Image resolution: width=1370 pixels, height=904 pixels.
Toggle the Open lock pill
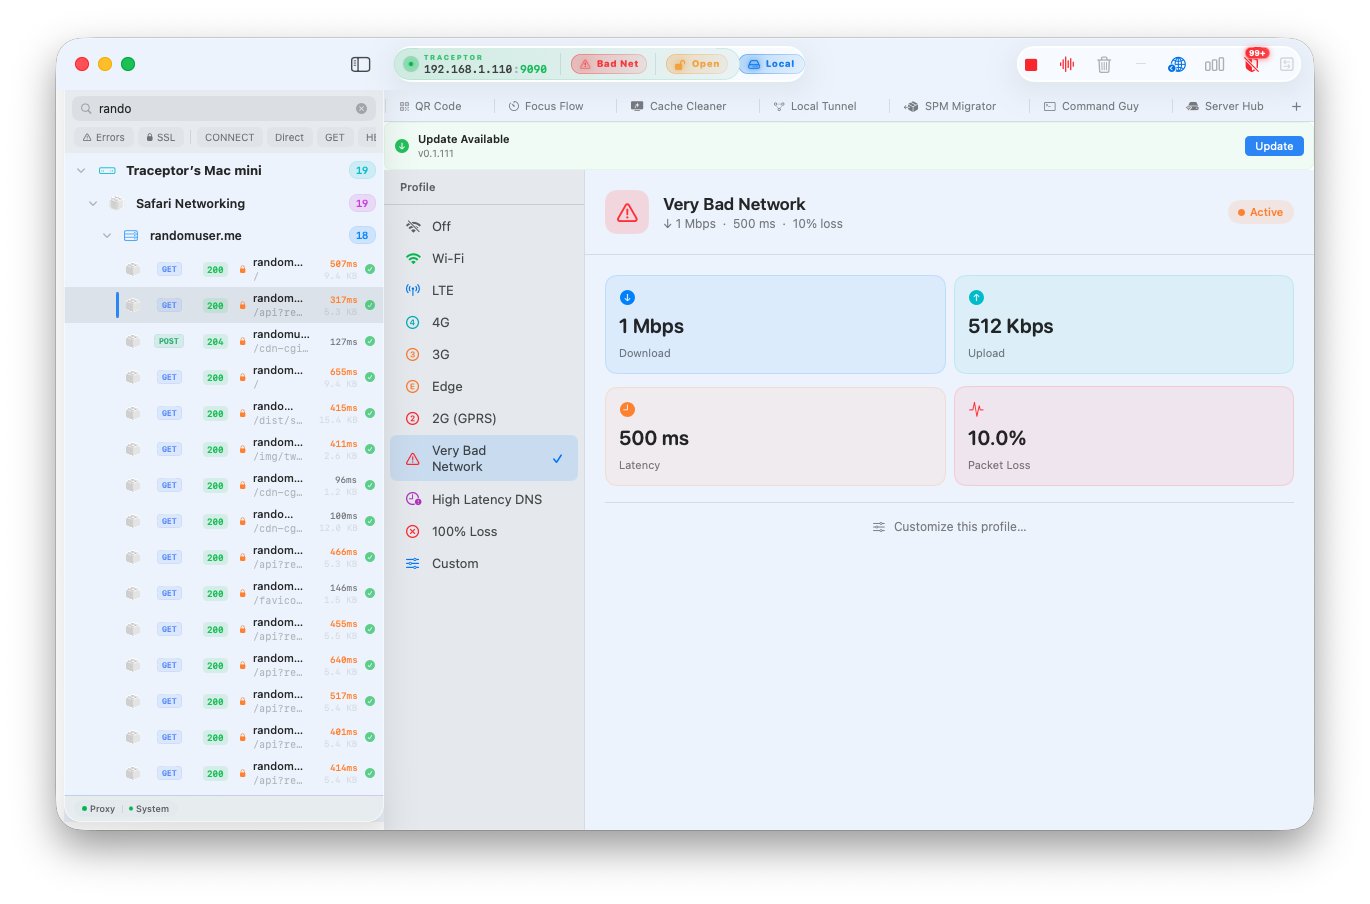(x=697, y=64)
